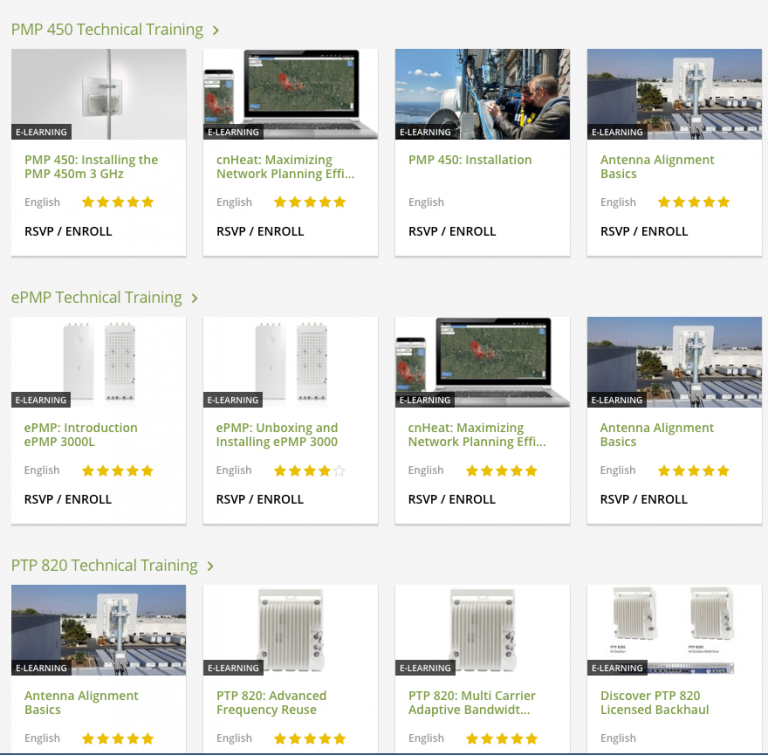Expand the chevron next to PMP 450 Technical Training
768x755 pixels.
point(216,31)
